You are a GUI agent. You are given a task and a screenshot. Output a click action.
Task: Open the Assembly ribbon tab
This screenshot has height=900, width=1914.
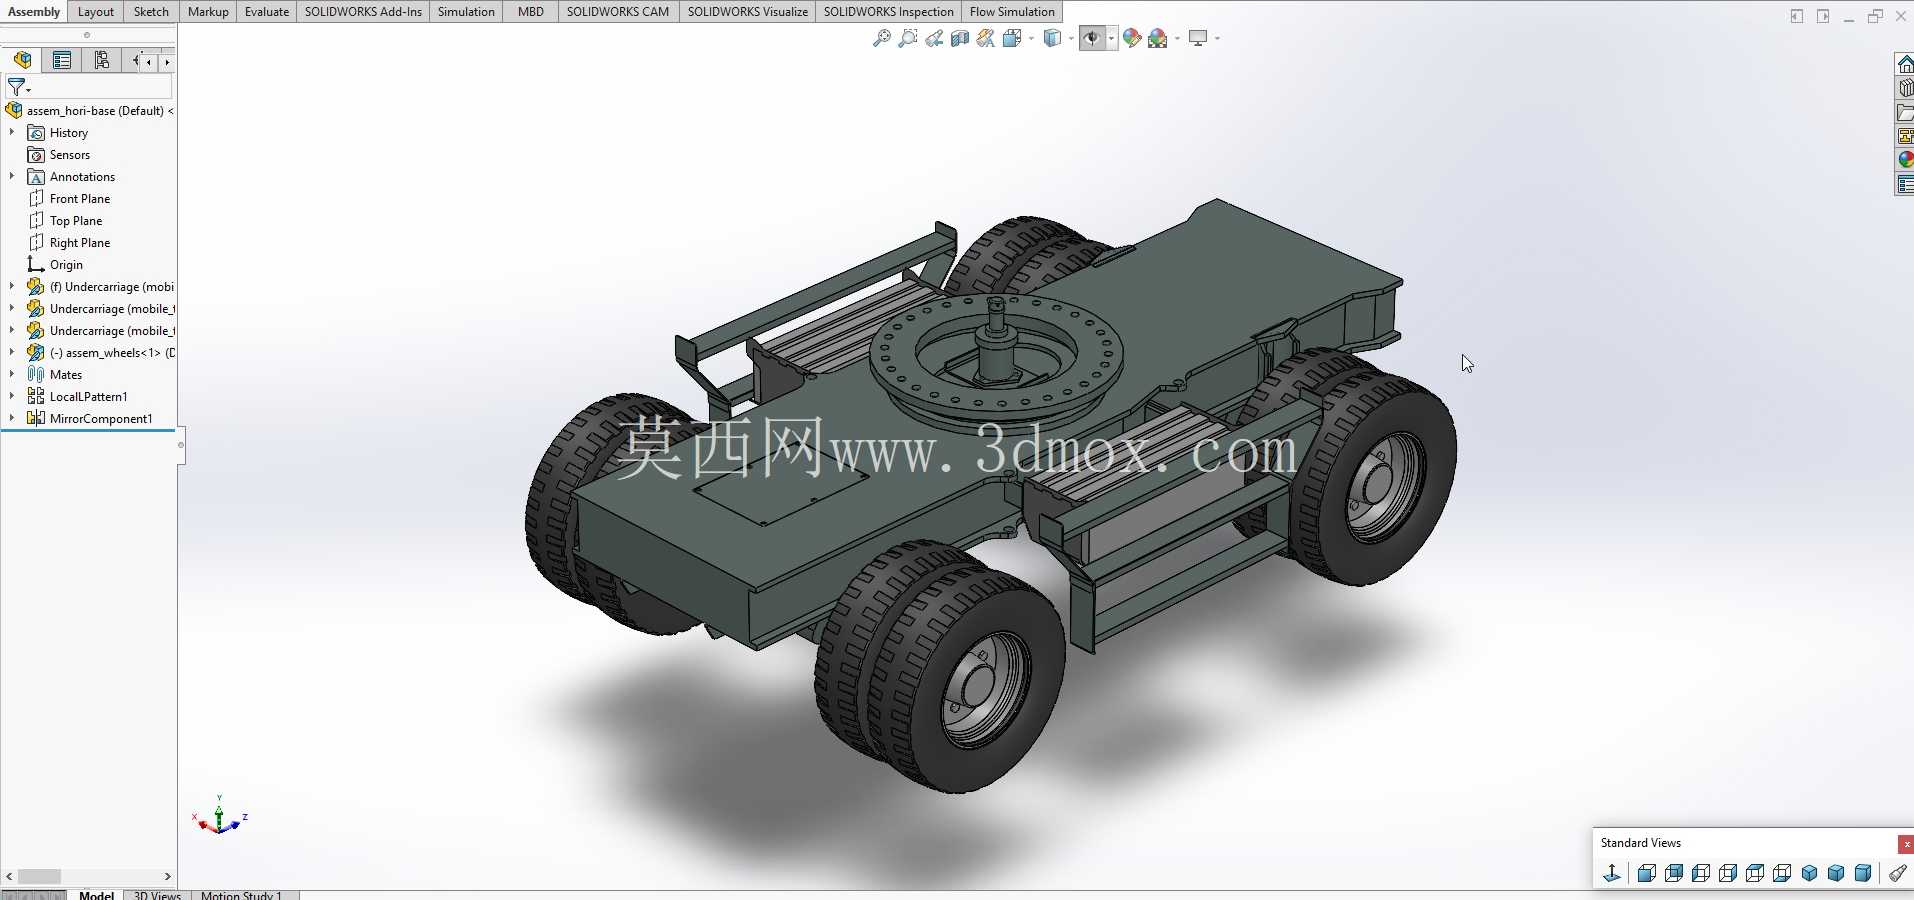pyautogui.click(x=34, y=11)
